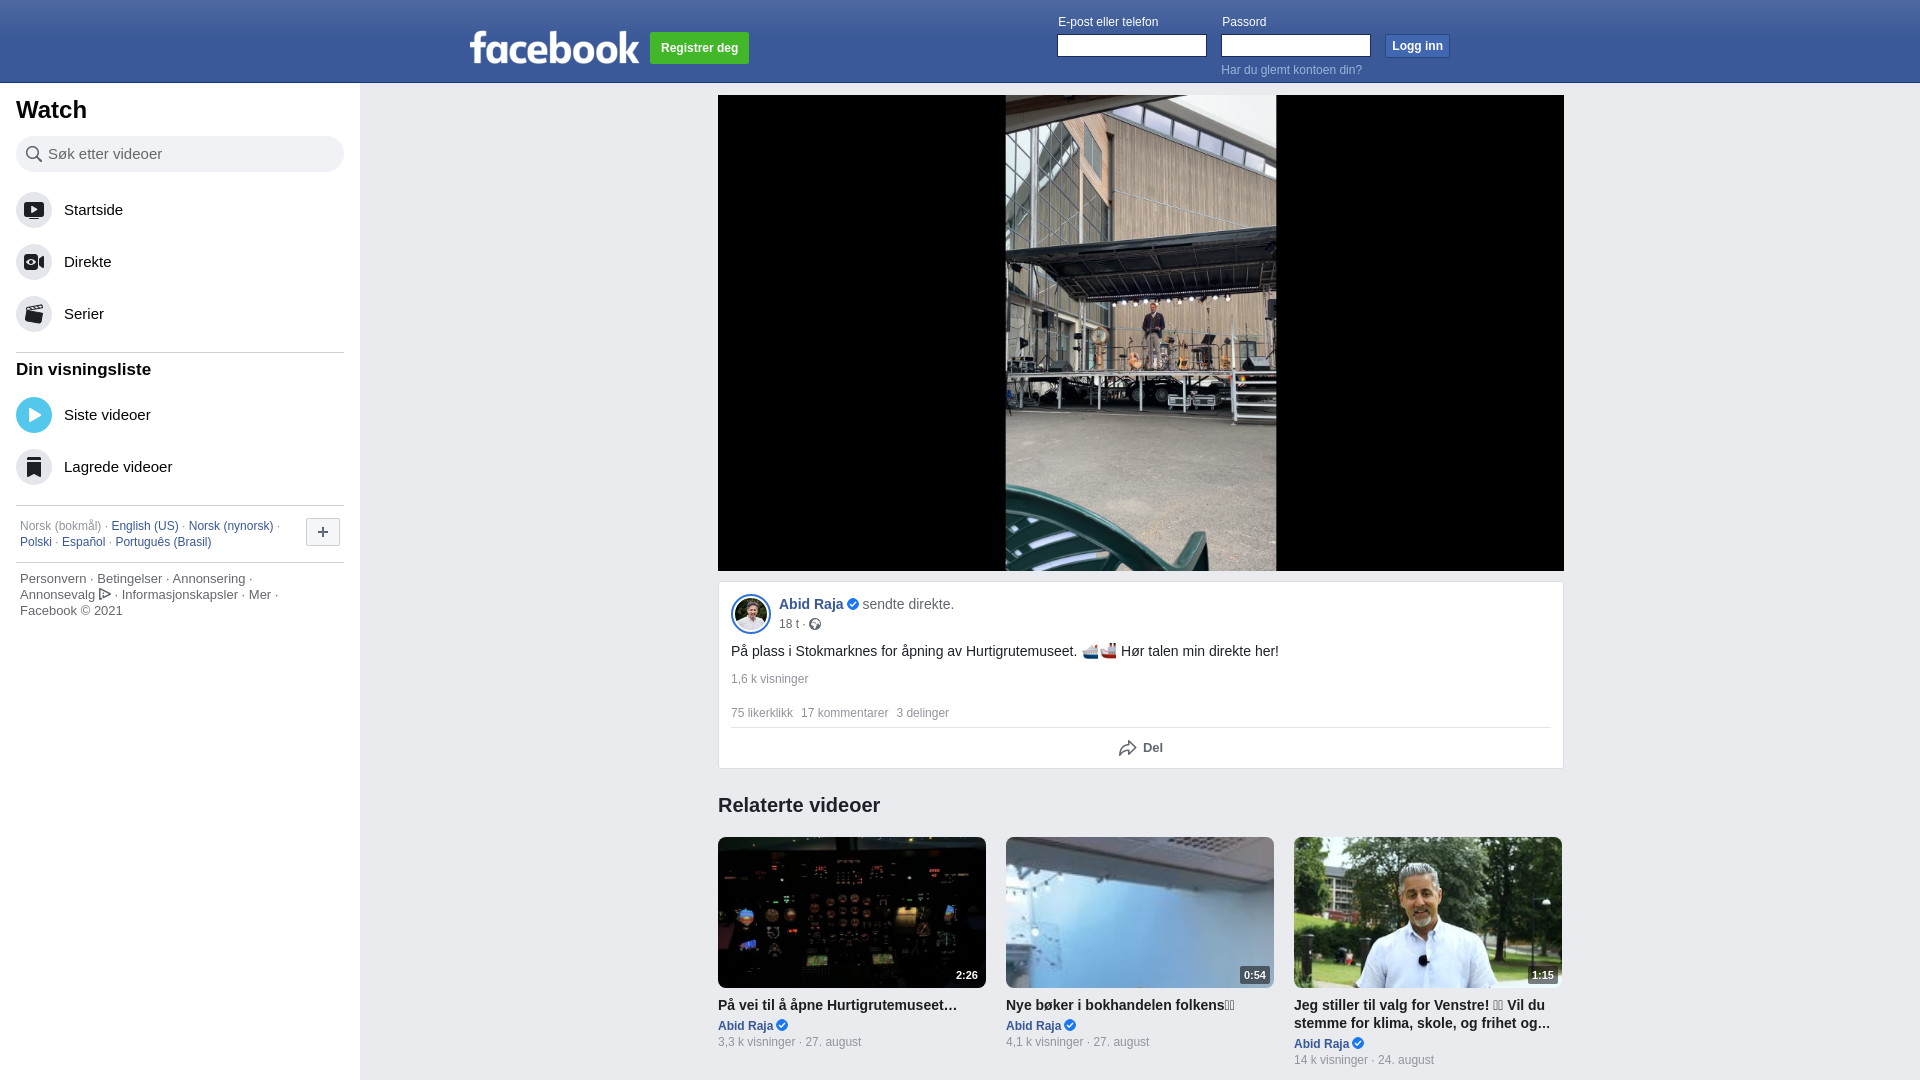Click the 1,6 k visninger text
This screenshot has height=1080, width=1920.
coord(769,679)
